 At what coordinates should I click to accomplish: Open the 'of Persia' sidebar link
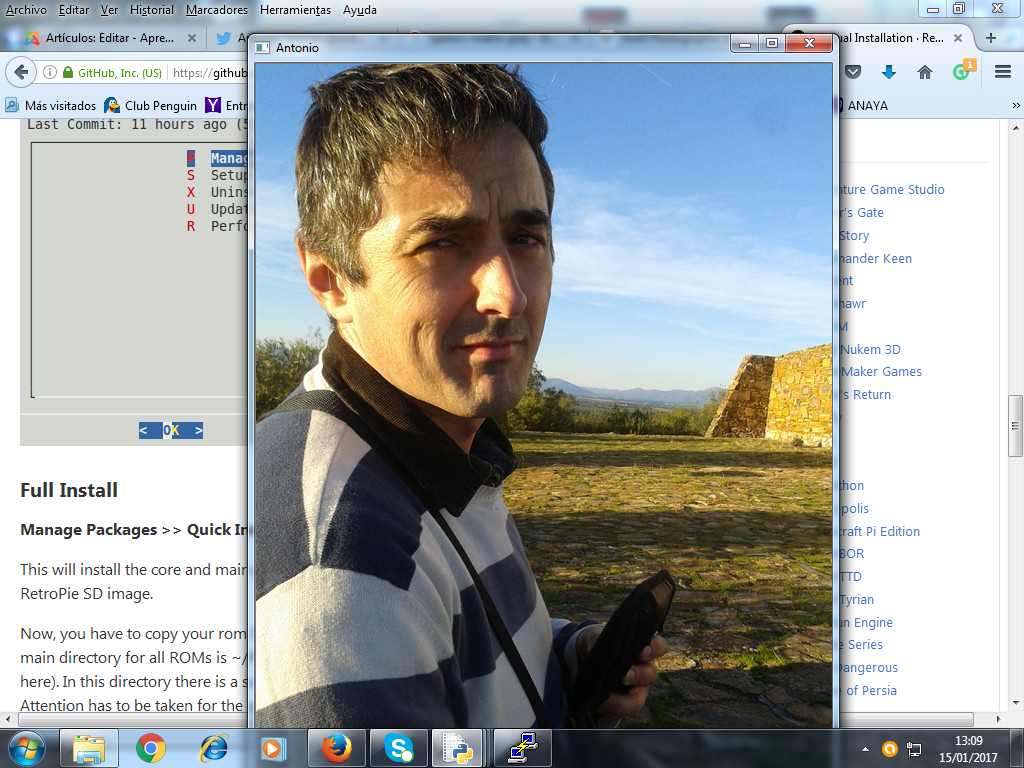(x=869, y=690)
